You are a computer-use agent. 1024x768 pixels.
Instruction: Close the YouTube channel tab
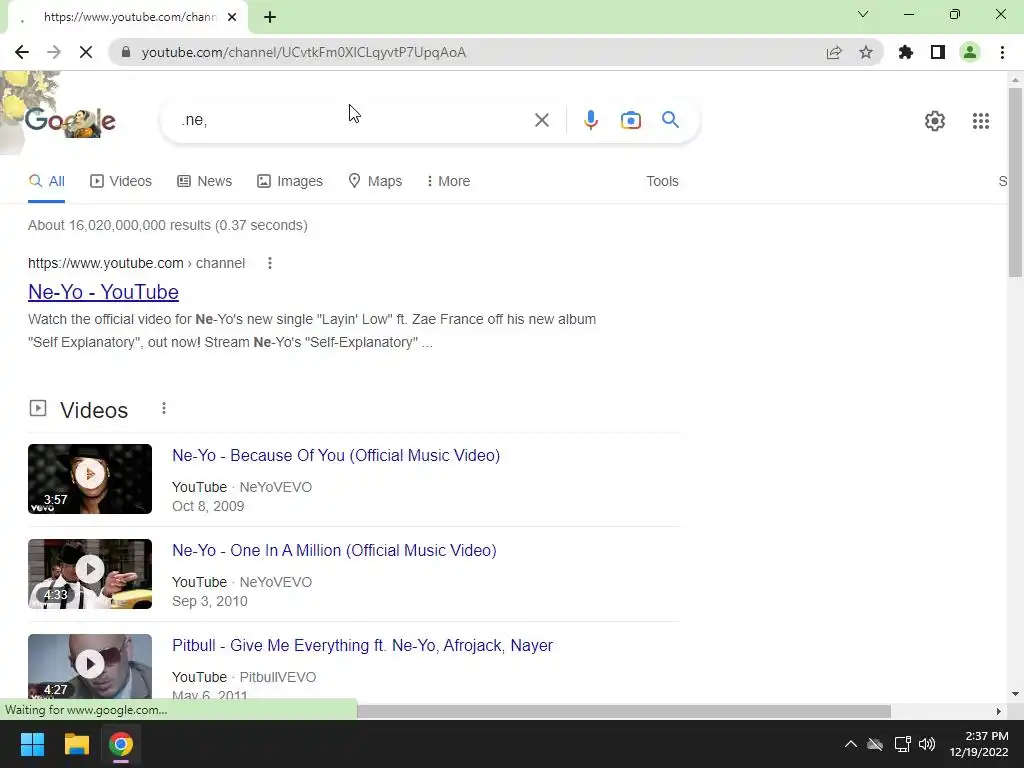click(232, 17)
